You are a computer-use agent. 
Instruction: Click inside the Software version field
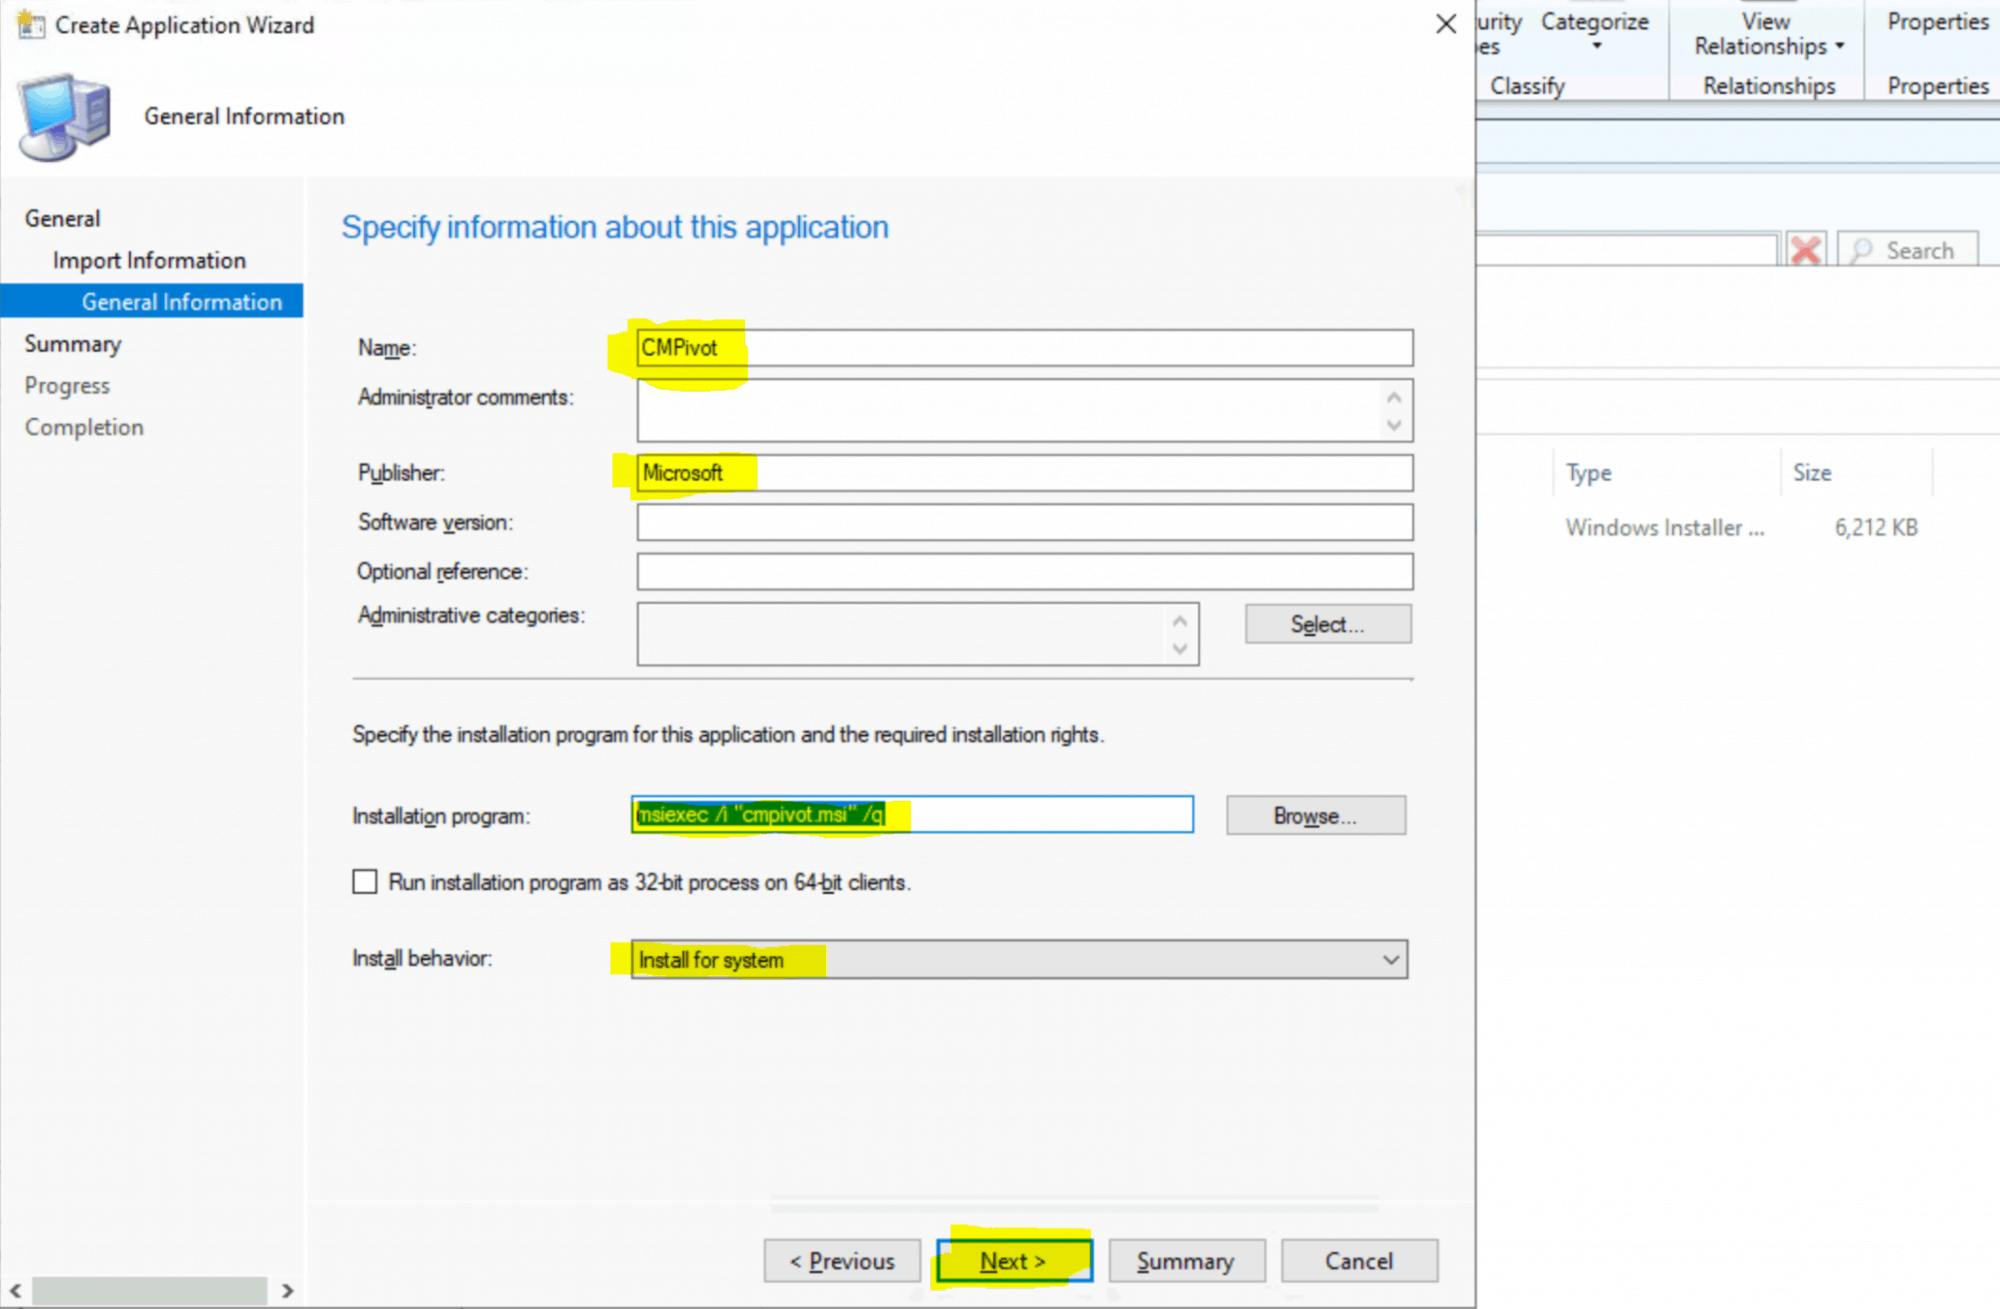(x=1024, y=522)
